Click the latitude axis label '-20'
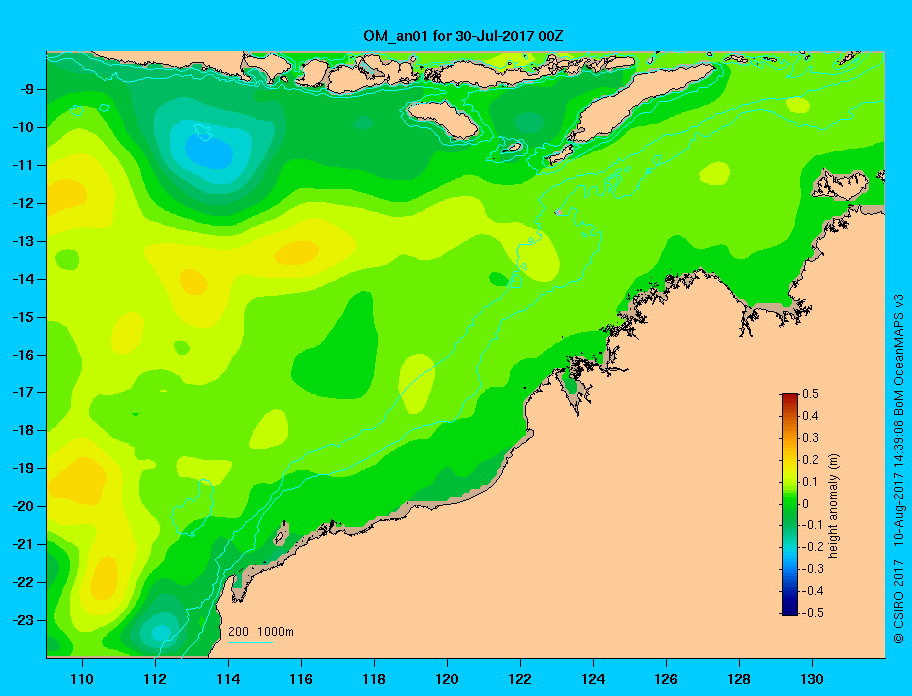 point(23,506)
